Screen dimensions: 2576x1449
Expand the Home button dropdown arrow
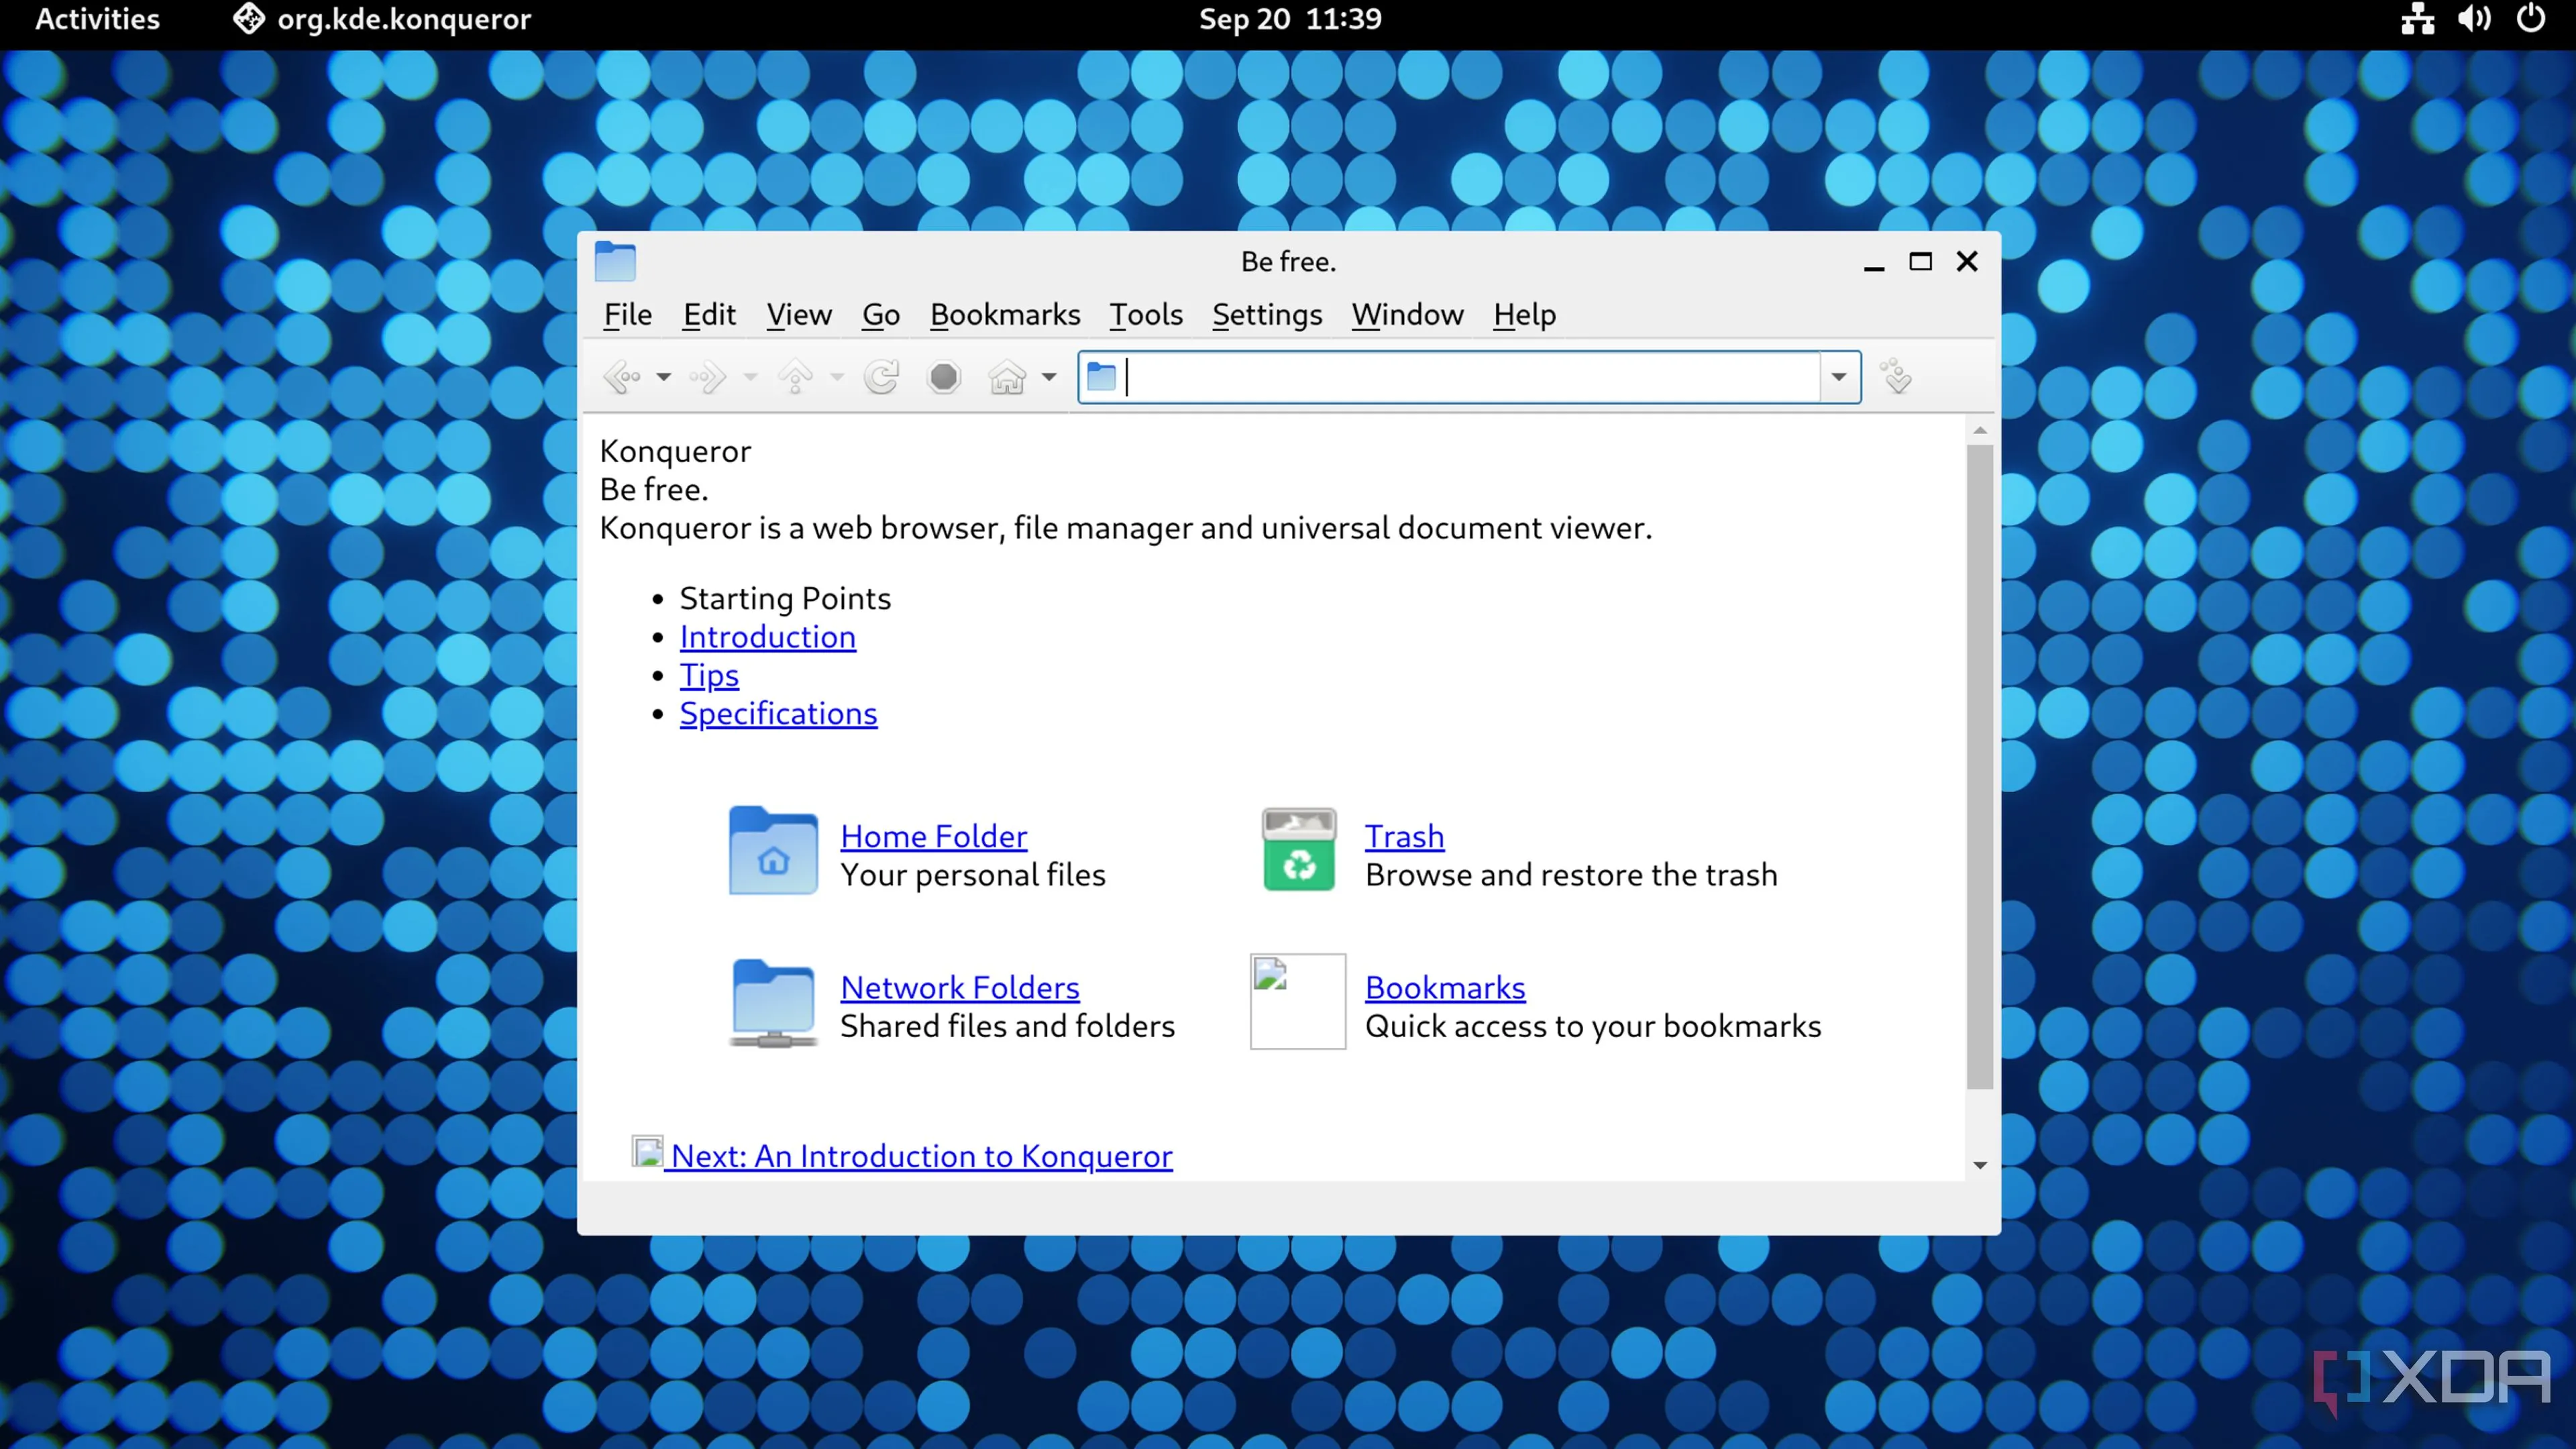1048,377
